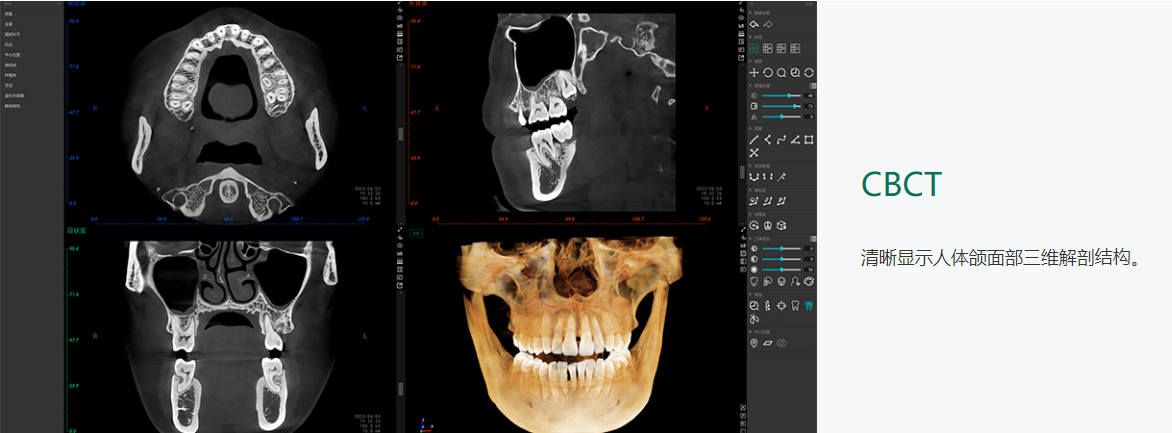Select the pan/move cross-arrows tool
This screenshot has height=433, width=1172.
[x=754, y=73]
